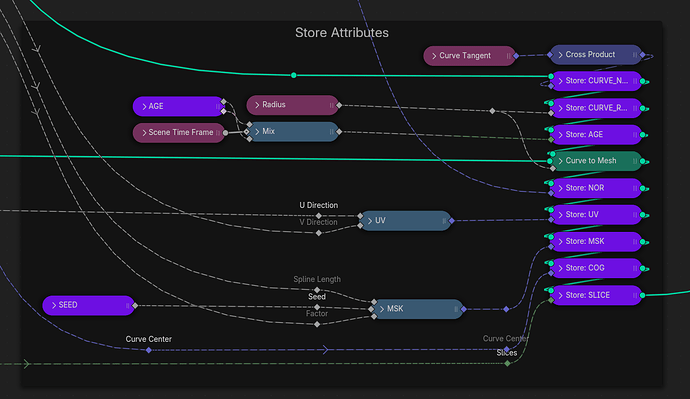
Task: Expand the Curve to Mesh node
Action: (x=560, y=161)
